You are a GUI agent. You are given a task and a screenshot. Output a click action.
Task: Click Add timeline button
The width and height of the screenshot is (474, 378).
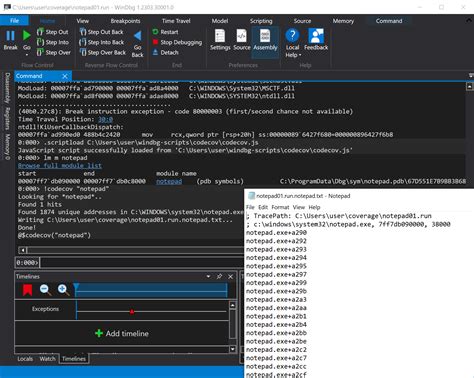(x=122, y=333)
